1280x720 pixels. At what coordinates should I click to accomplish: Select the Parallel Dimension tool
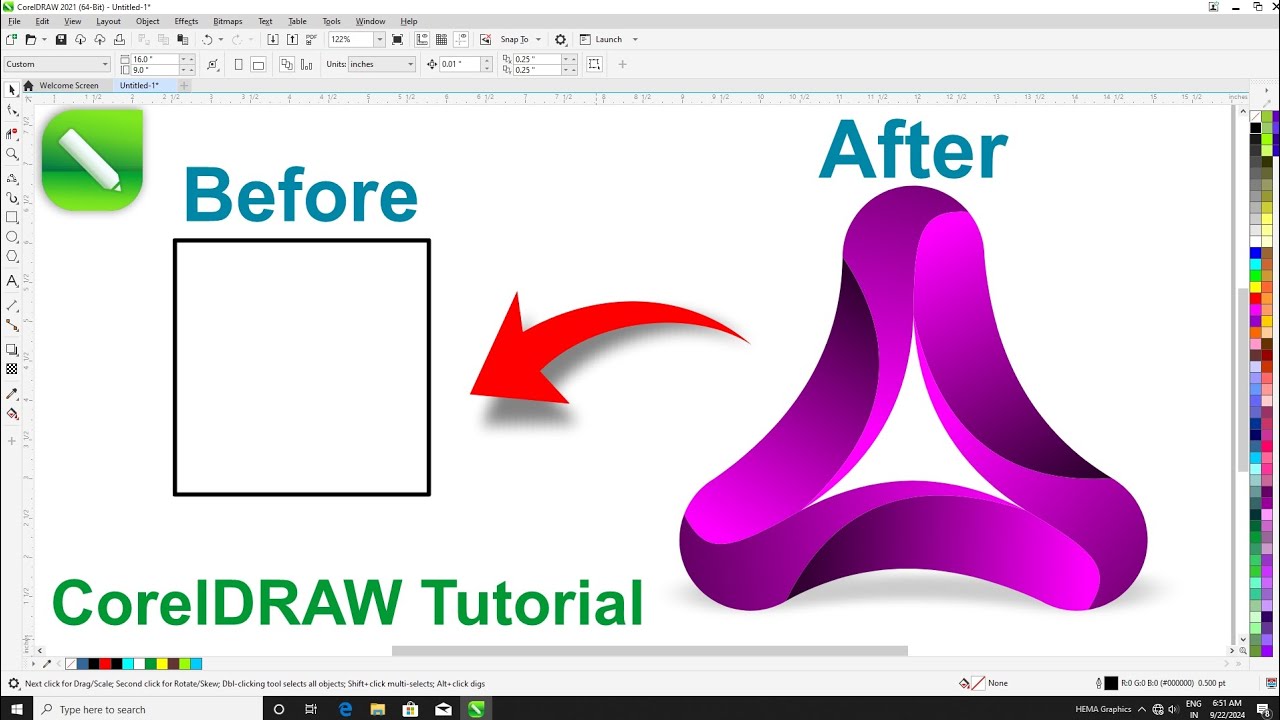point(12,305)
